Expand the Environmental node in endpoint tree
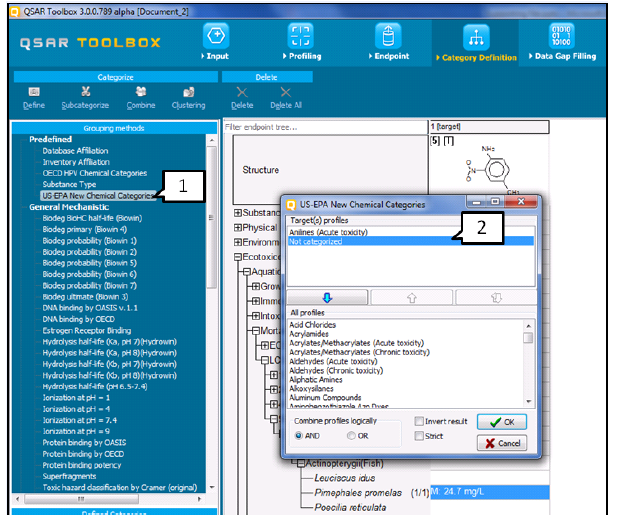 pos(238,242)
